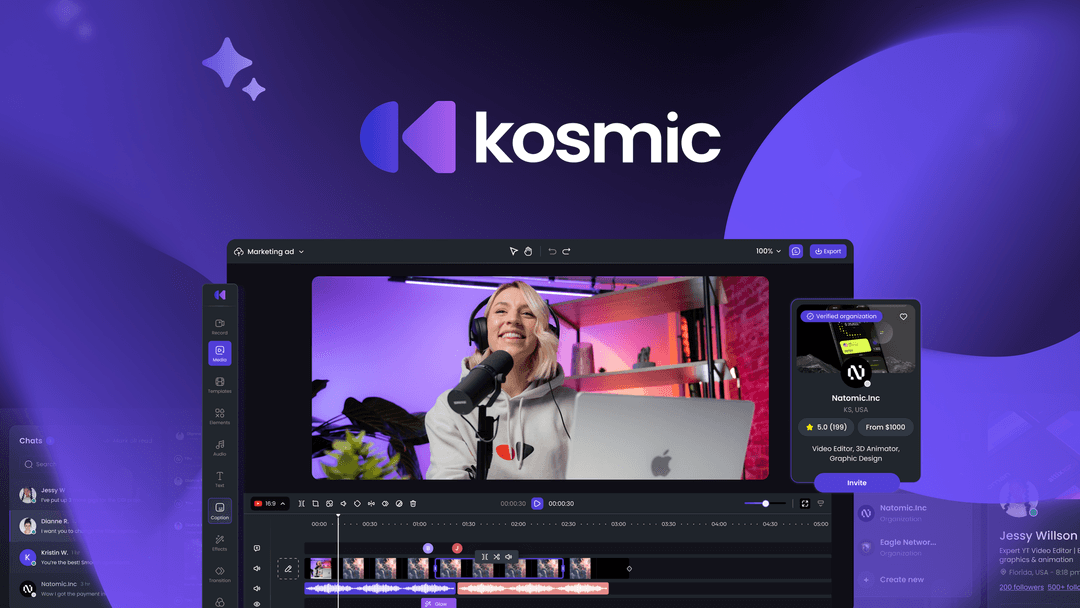Open the 100% zoom level dropdown
The height and width of the screenshot is (608, 1080).
[767, 251]
